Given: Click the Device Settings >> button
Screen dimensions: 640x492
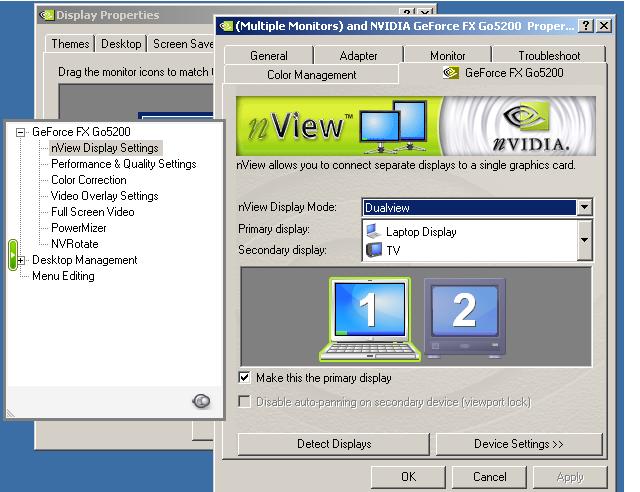Looking at the screenshot, I should [519, 444].
